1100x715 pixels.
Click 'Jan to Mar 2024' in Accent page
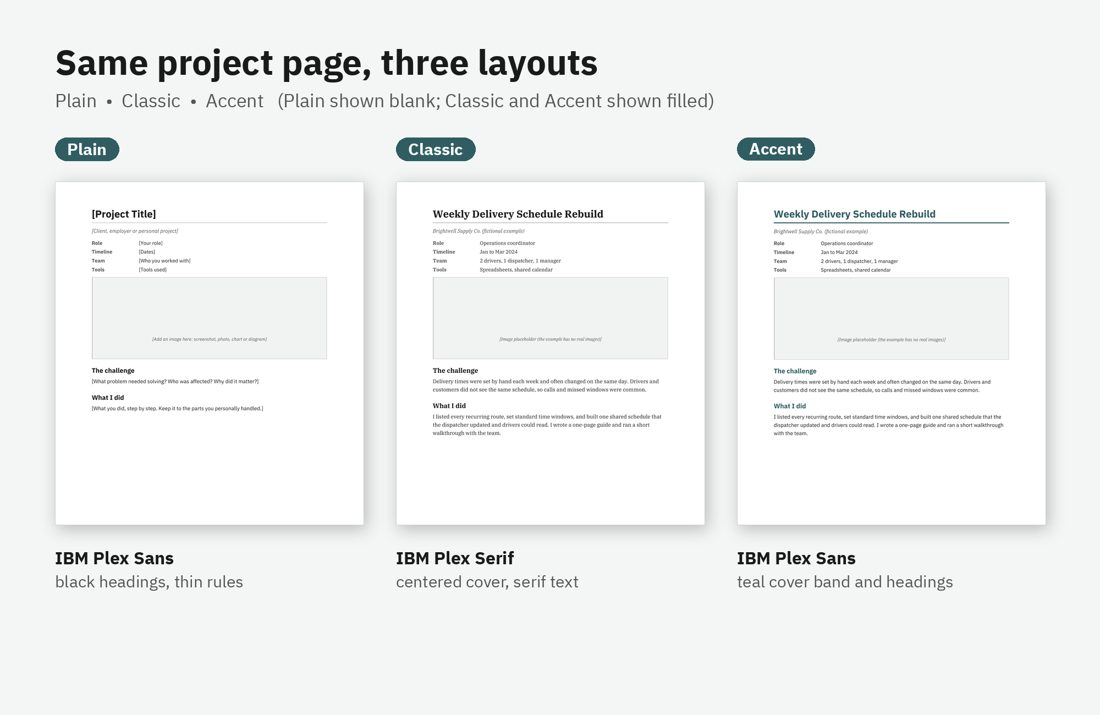[x=839, y=252]
